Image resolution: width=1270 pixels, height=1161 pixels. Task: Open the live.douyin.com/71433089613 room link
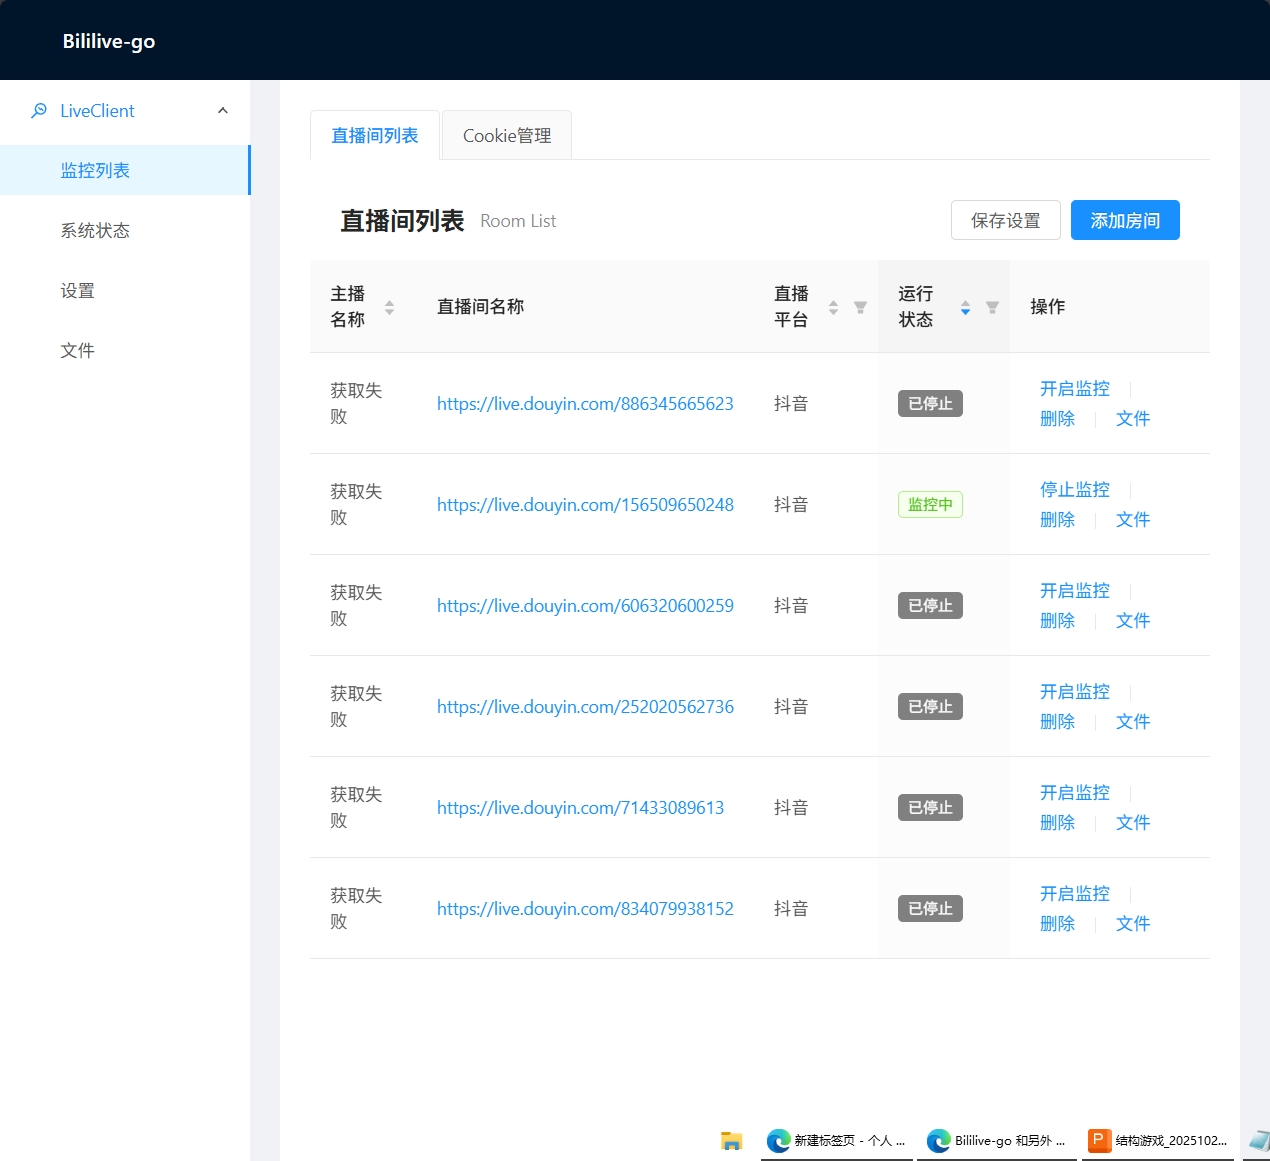click(x=580, y=808)
